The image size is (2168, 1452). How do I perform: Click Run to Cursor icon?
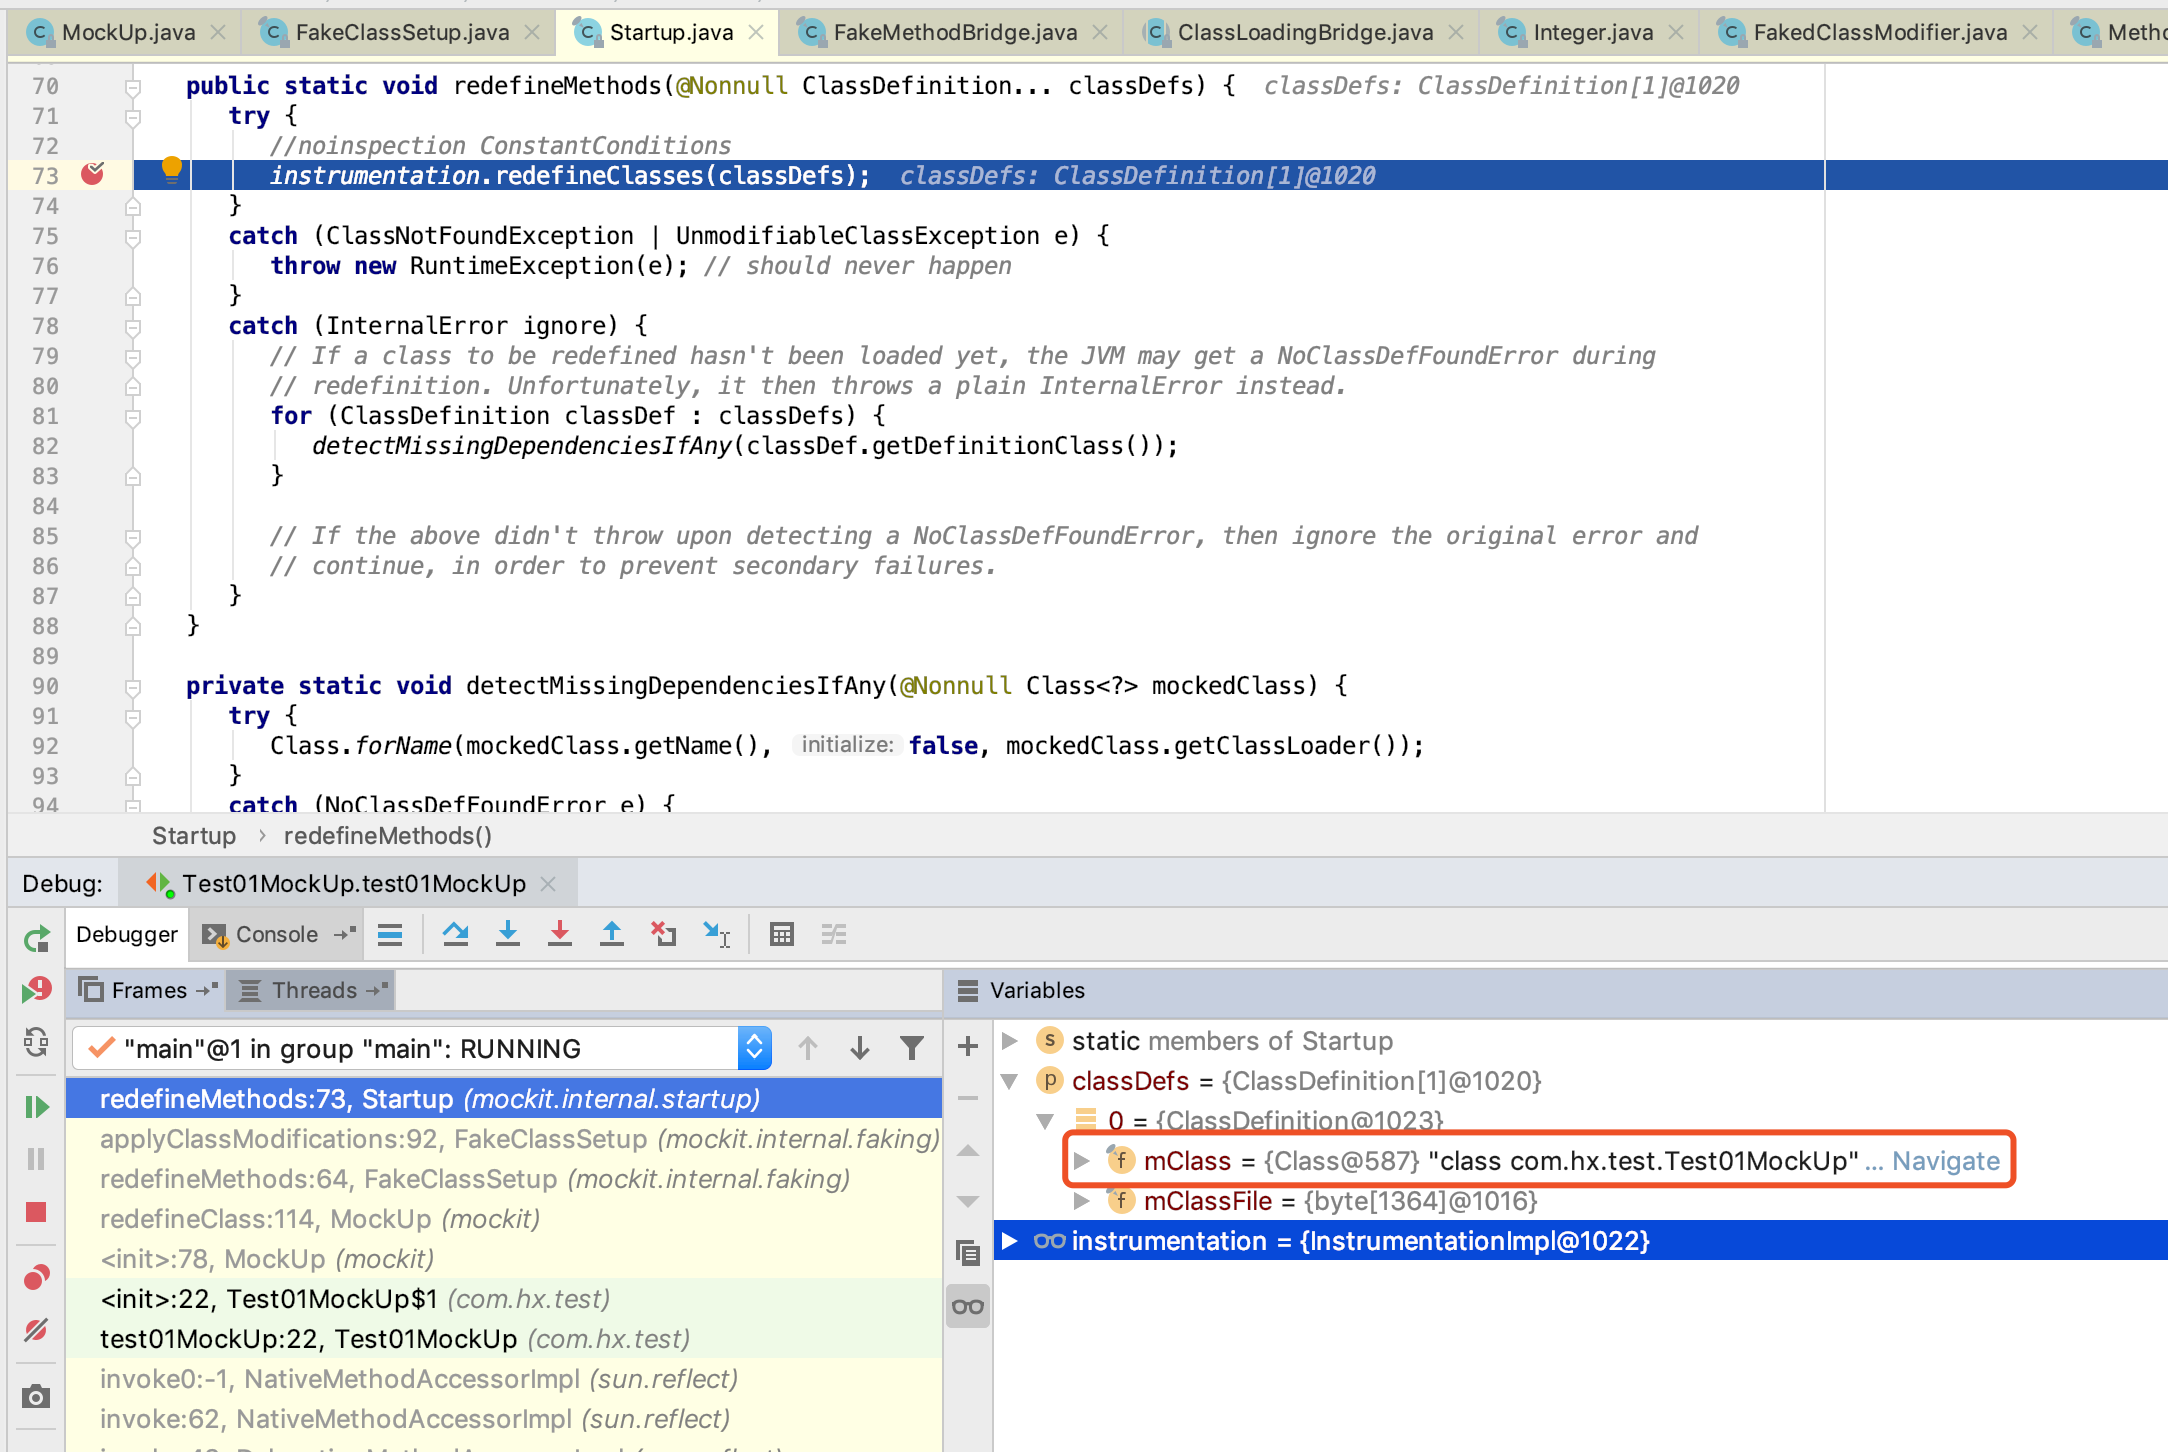click(716, 934)
